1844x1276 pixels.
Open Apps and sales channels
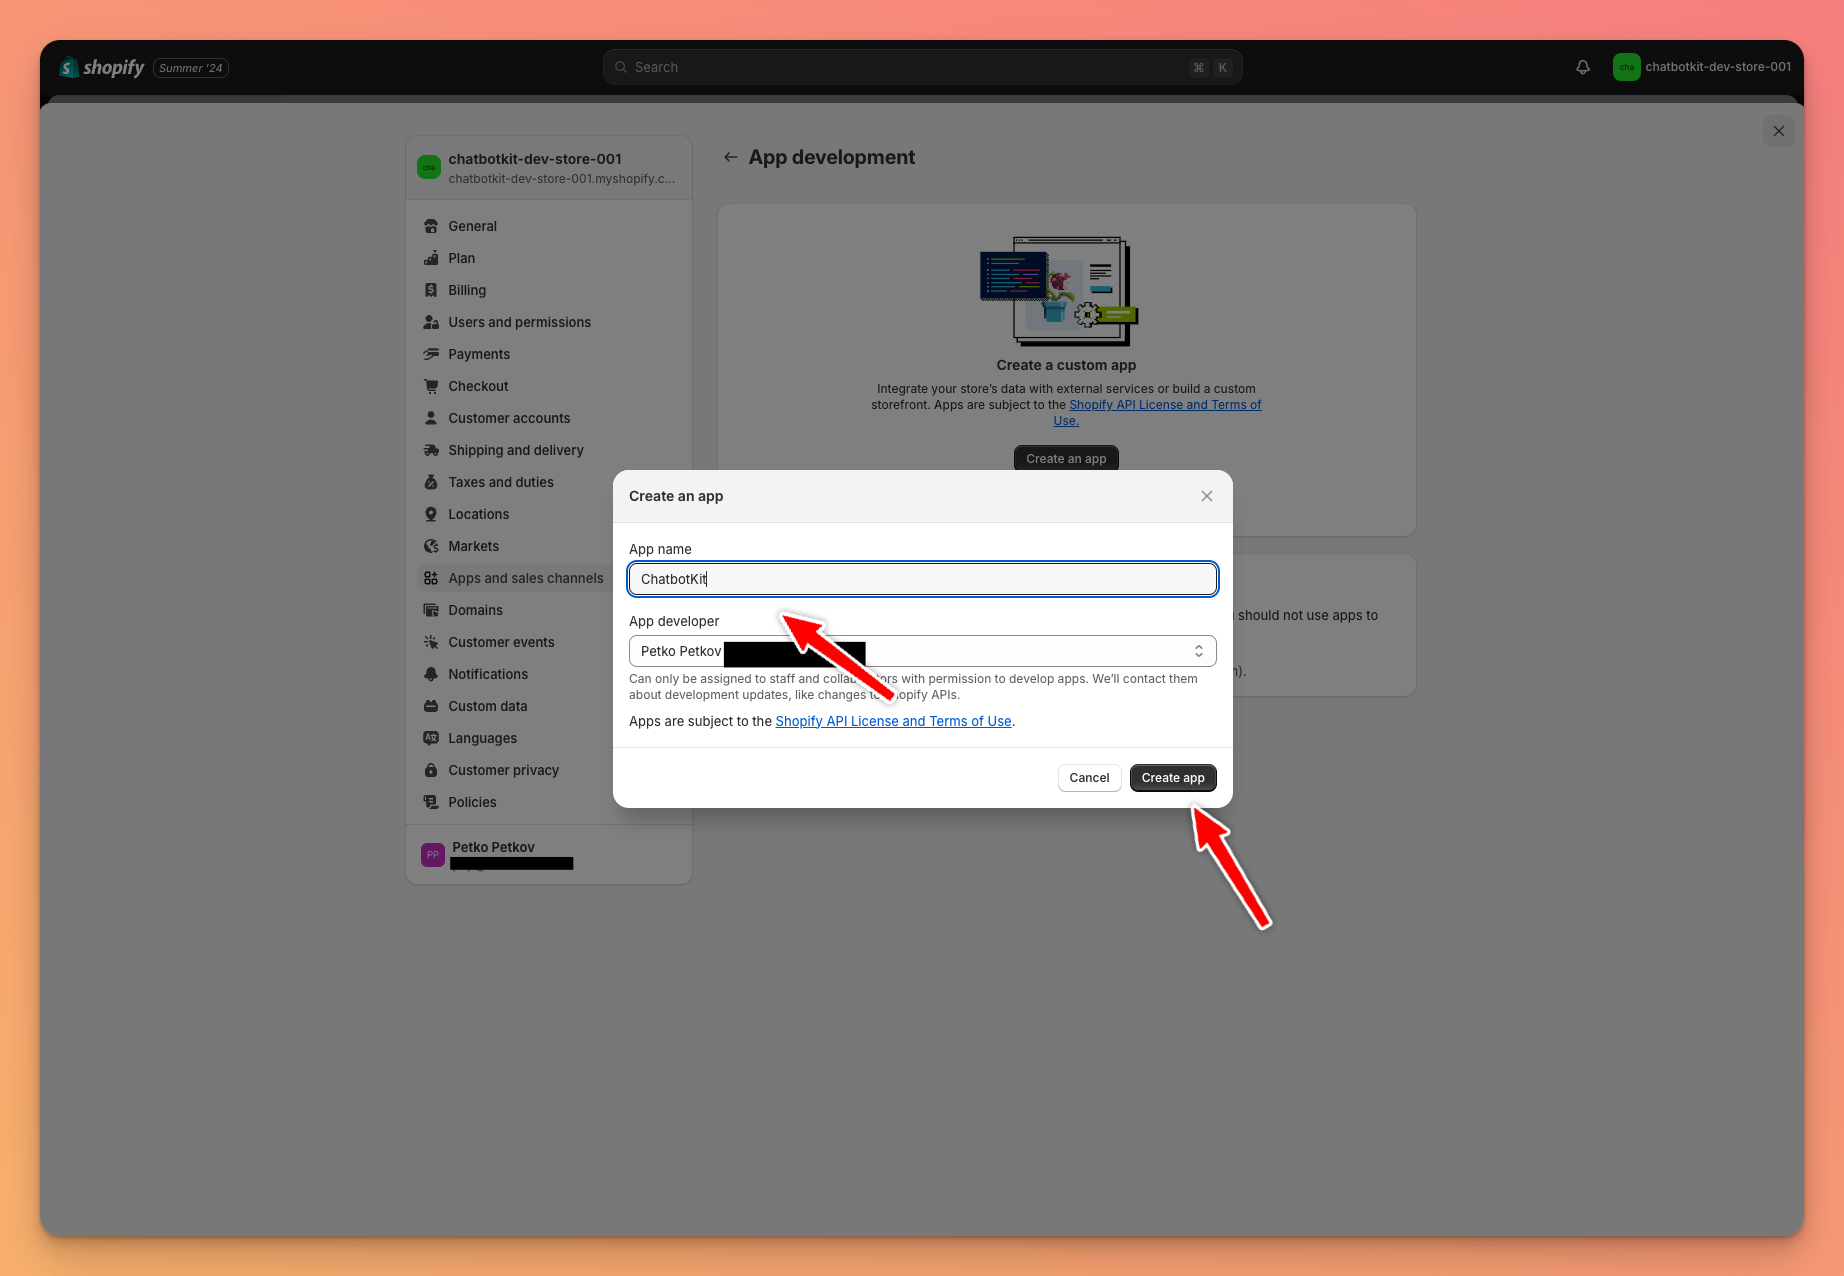click(x=515, y=578)
